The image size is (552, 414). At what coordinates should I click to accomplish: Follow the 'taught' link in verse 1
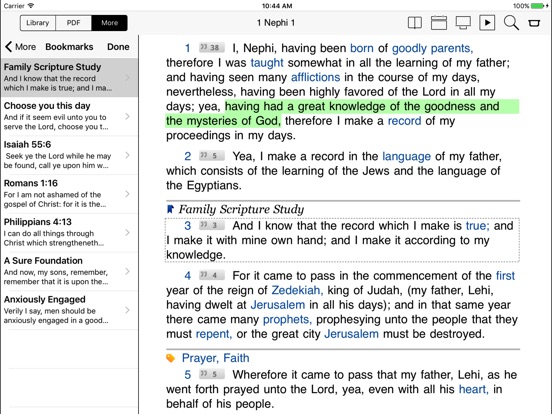(x=267, y=63)
